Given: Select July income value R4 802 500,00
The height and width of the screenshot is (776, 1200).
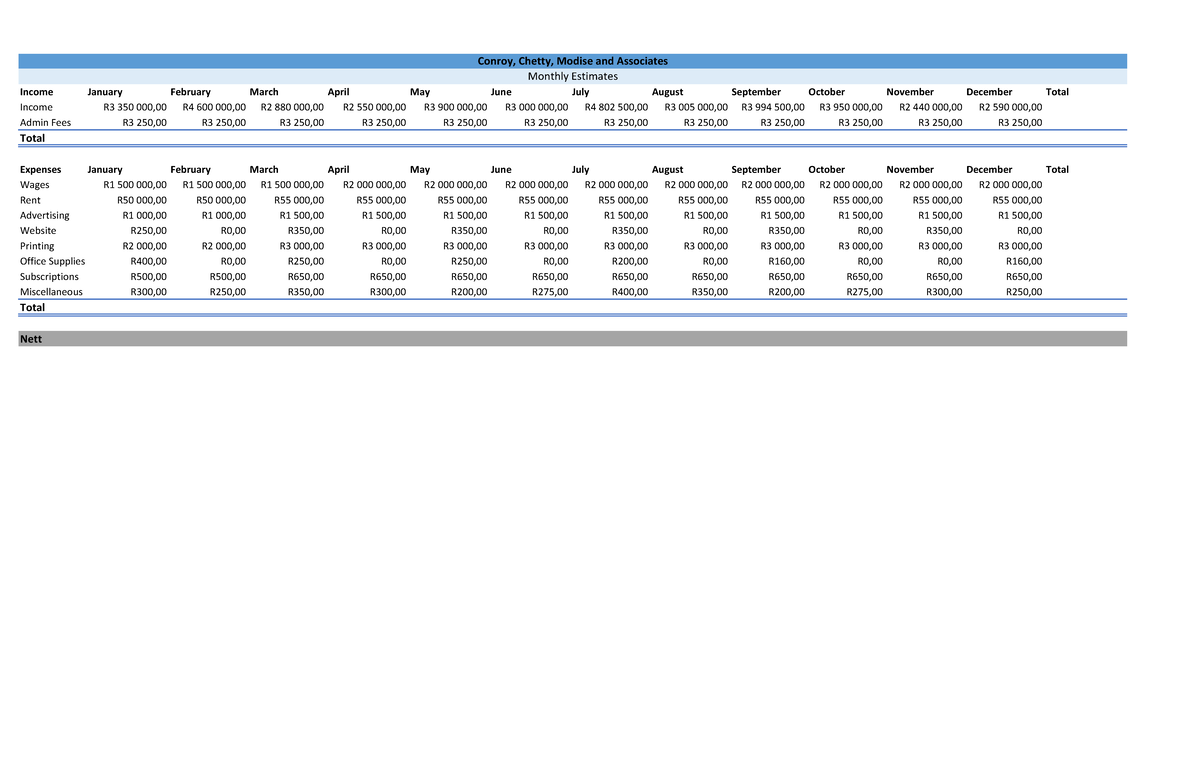Looking at the screenshot, I should pyautogui.click(x=616, y=107).
